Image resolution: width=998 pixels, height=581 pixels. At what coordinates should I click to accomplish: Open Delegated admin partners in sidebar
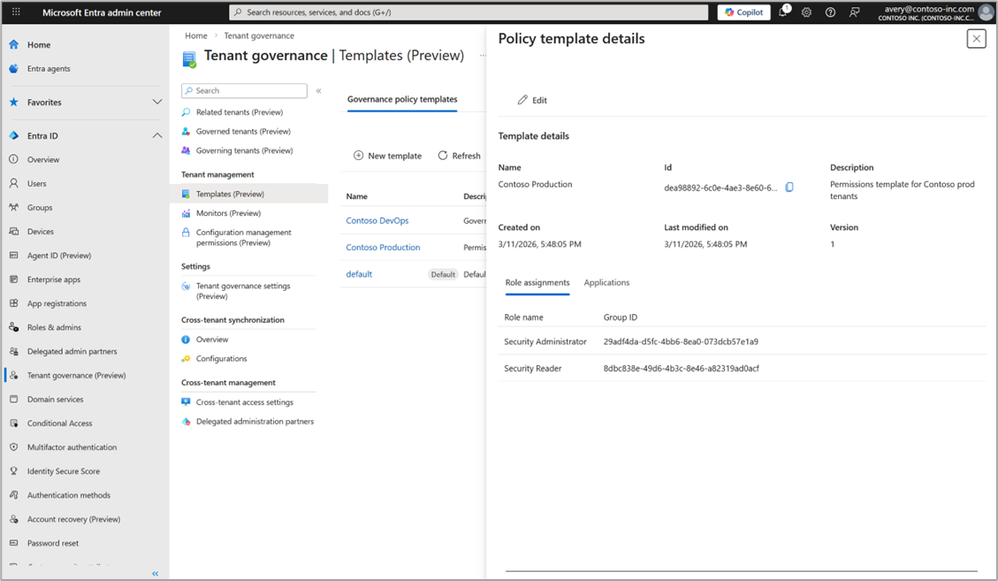[72, 351]
